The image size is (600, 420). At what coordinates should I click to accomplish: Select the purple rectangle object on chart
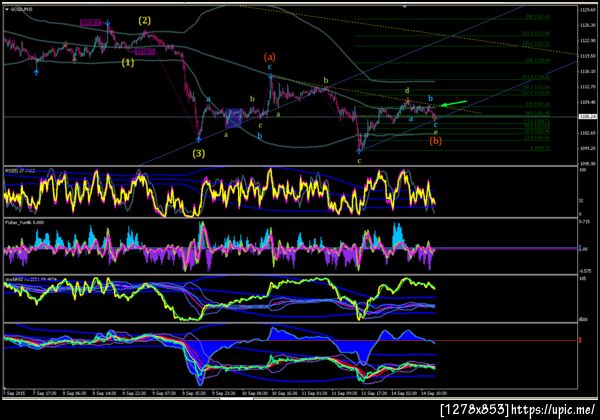point(233,118)
